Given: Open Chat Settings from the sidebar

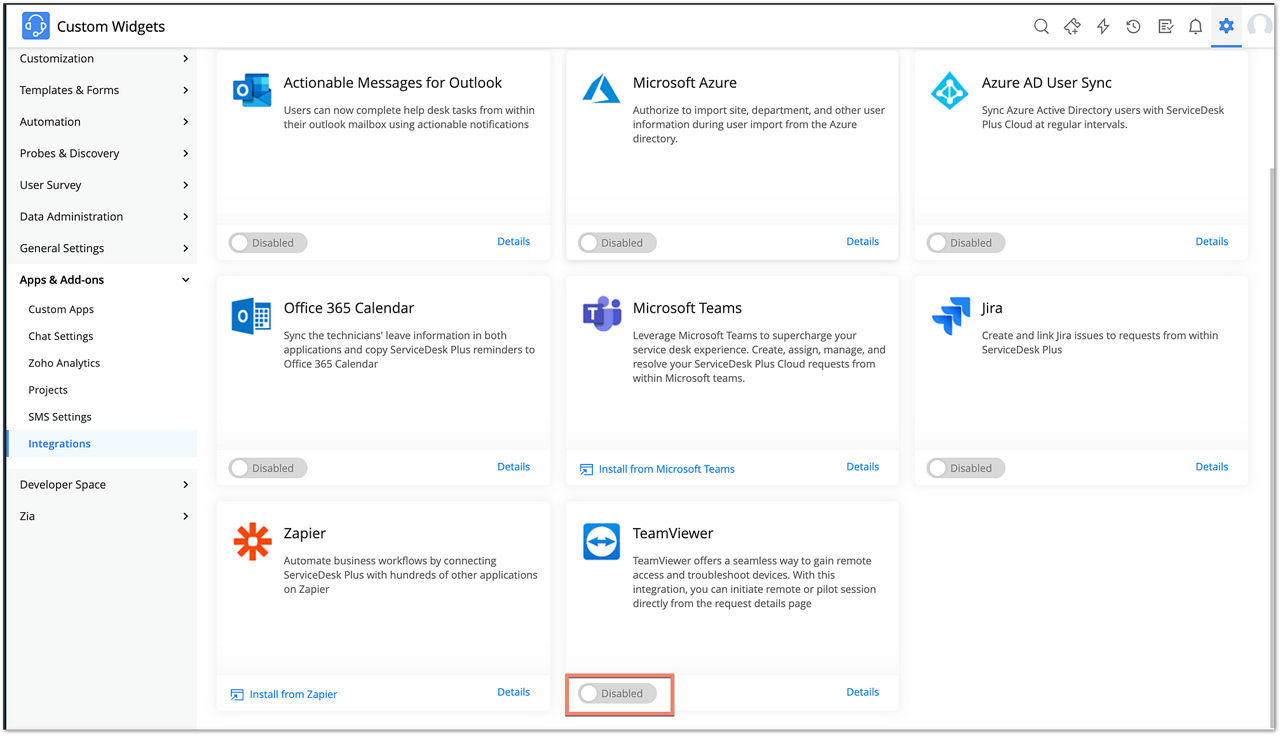Looking at the screenshot, I should tap(60, 336).
